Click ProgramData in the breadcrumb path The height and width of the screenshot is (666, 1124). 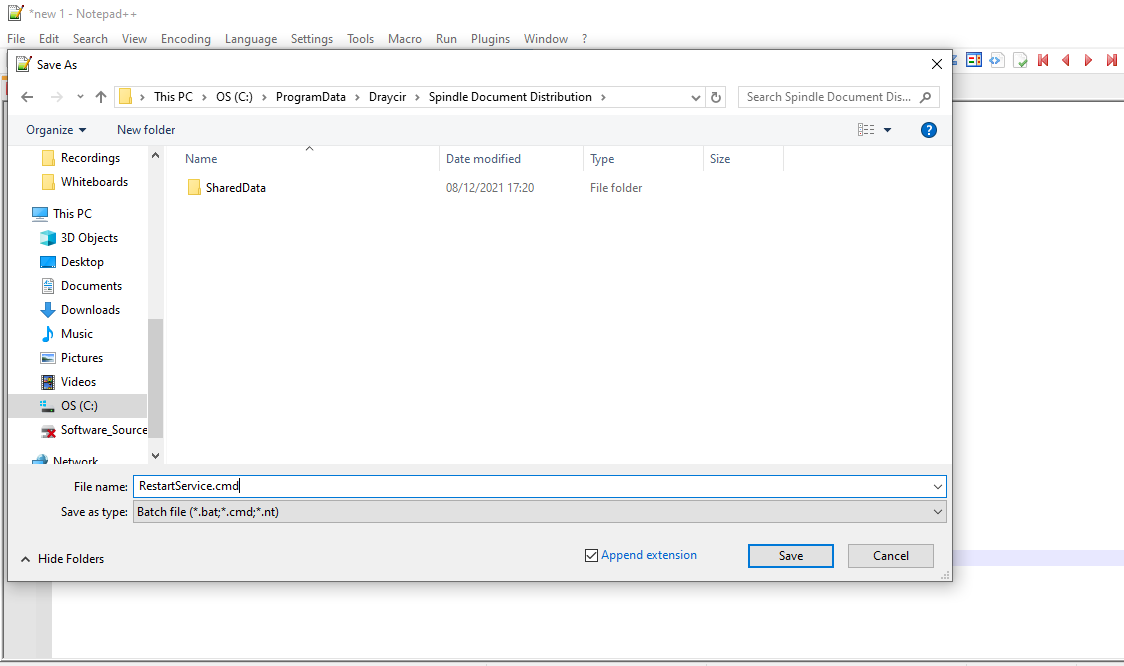(x=310, y=97)
